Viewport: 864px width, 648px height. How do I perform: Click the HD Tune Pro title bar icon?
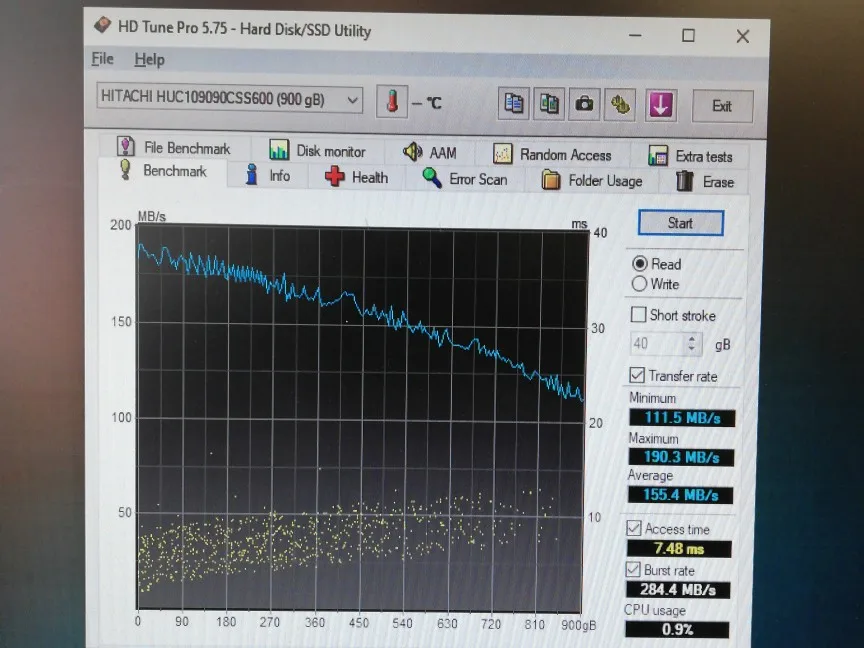[102, 25]
